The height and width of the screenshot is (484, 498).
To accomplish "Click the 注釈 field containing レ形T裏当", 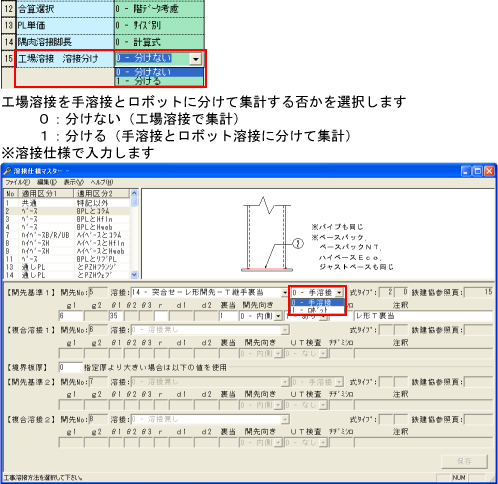I will (x=423, y=316).
